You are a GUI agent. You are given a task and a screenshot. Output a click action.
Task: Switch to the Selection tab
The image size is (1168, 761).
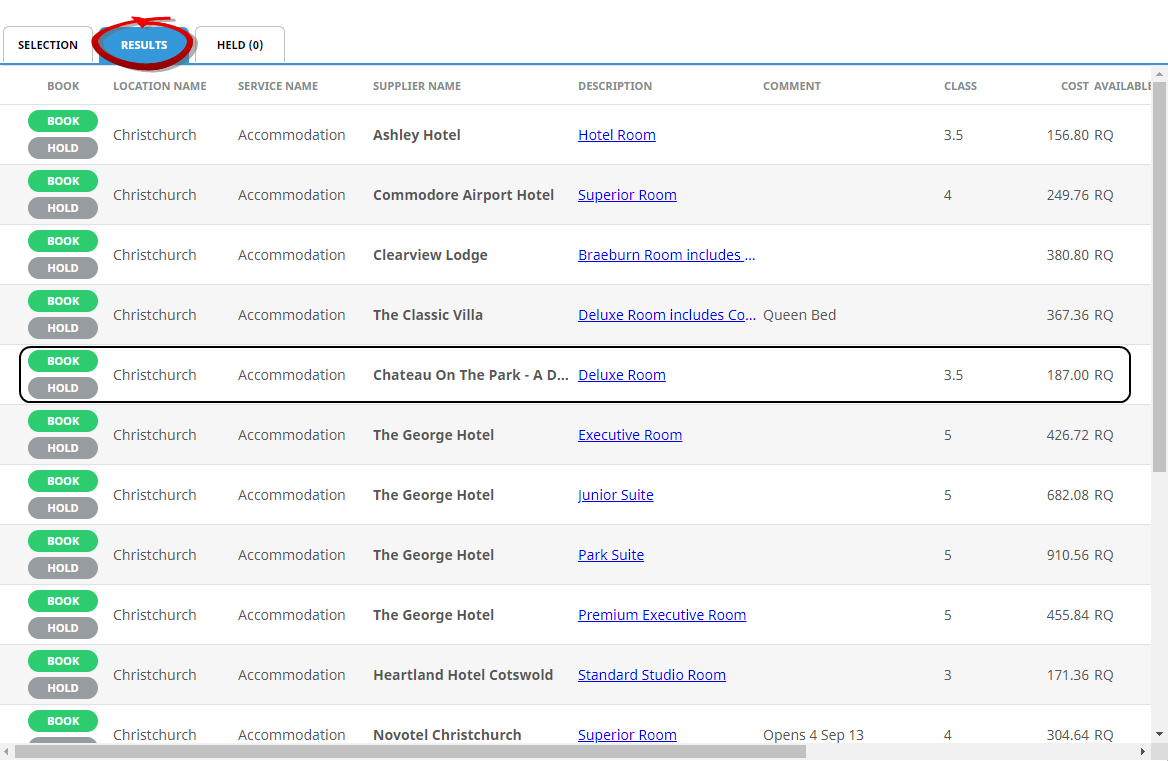[48, 45]
